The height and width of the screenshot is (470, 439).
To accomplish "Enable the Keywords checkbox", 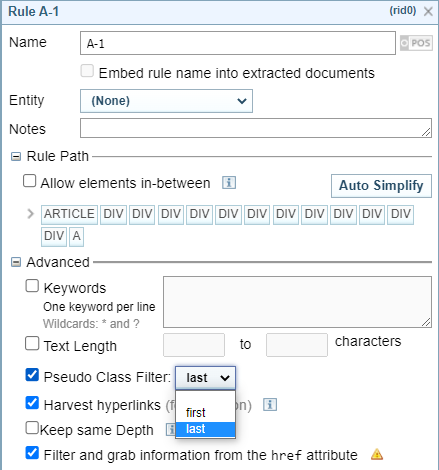I will (32, 286).
